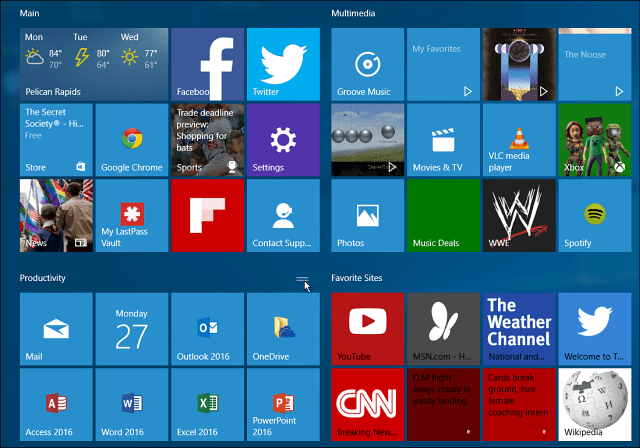The image size is (640, 448).
Task: Open the Welcome to Twitter site tile
Action: click(595, 329)
